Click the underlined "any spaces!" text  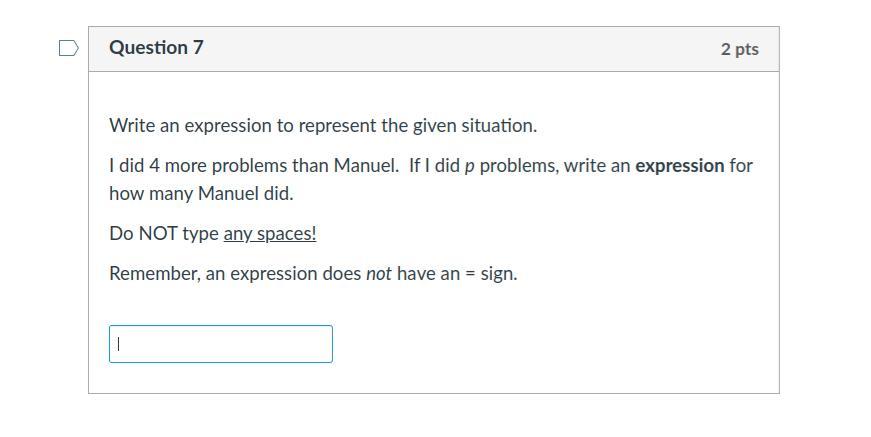point(269,234)
